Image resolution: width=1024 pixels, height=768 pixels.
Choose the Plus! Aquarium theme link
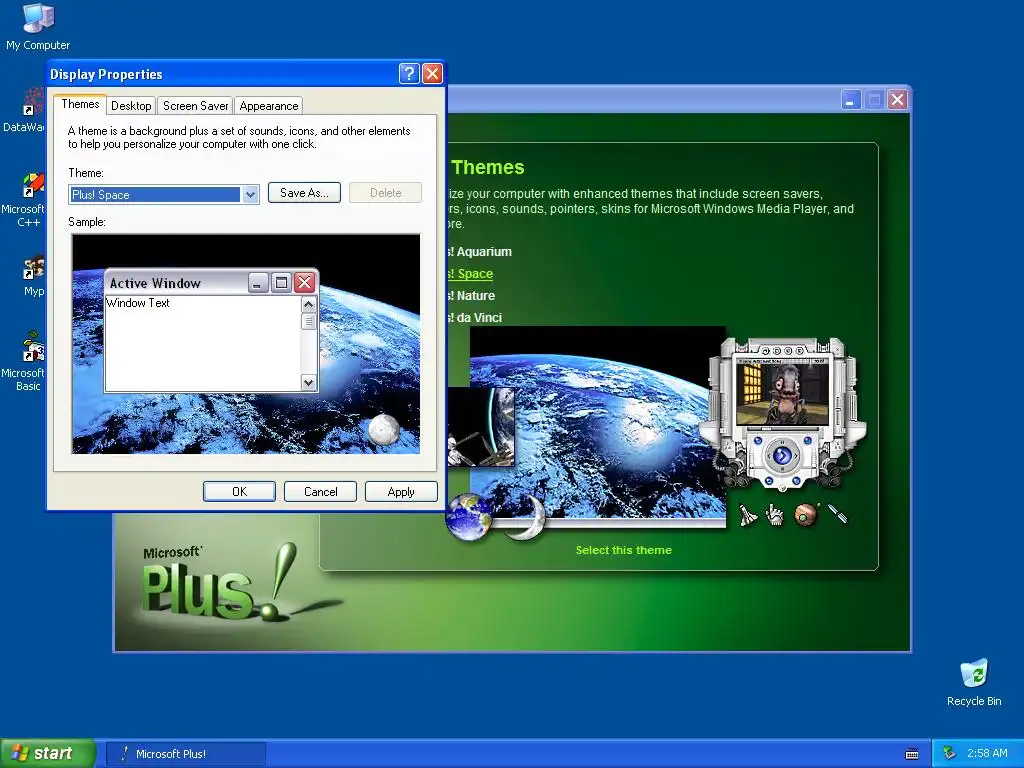(x=479, y=251)
